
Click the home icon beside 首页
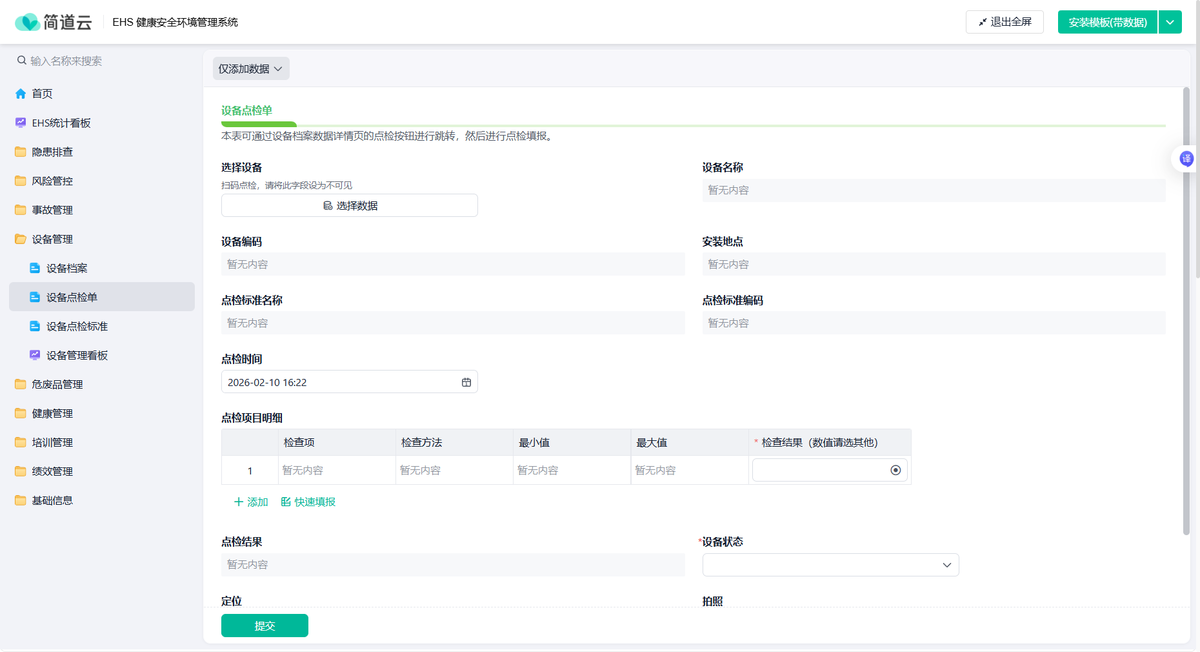click(21, 94)
